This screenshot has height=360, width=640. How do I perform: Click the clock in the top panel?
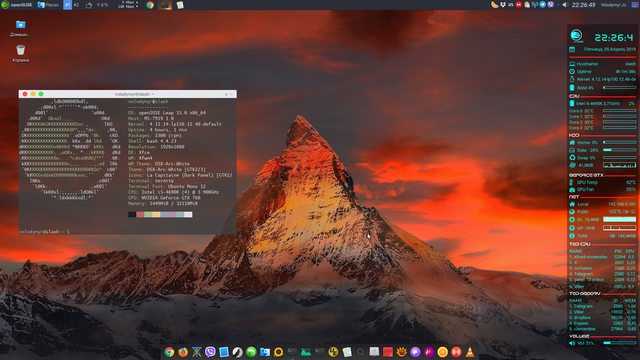tap(583, 5)
